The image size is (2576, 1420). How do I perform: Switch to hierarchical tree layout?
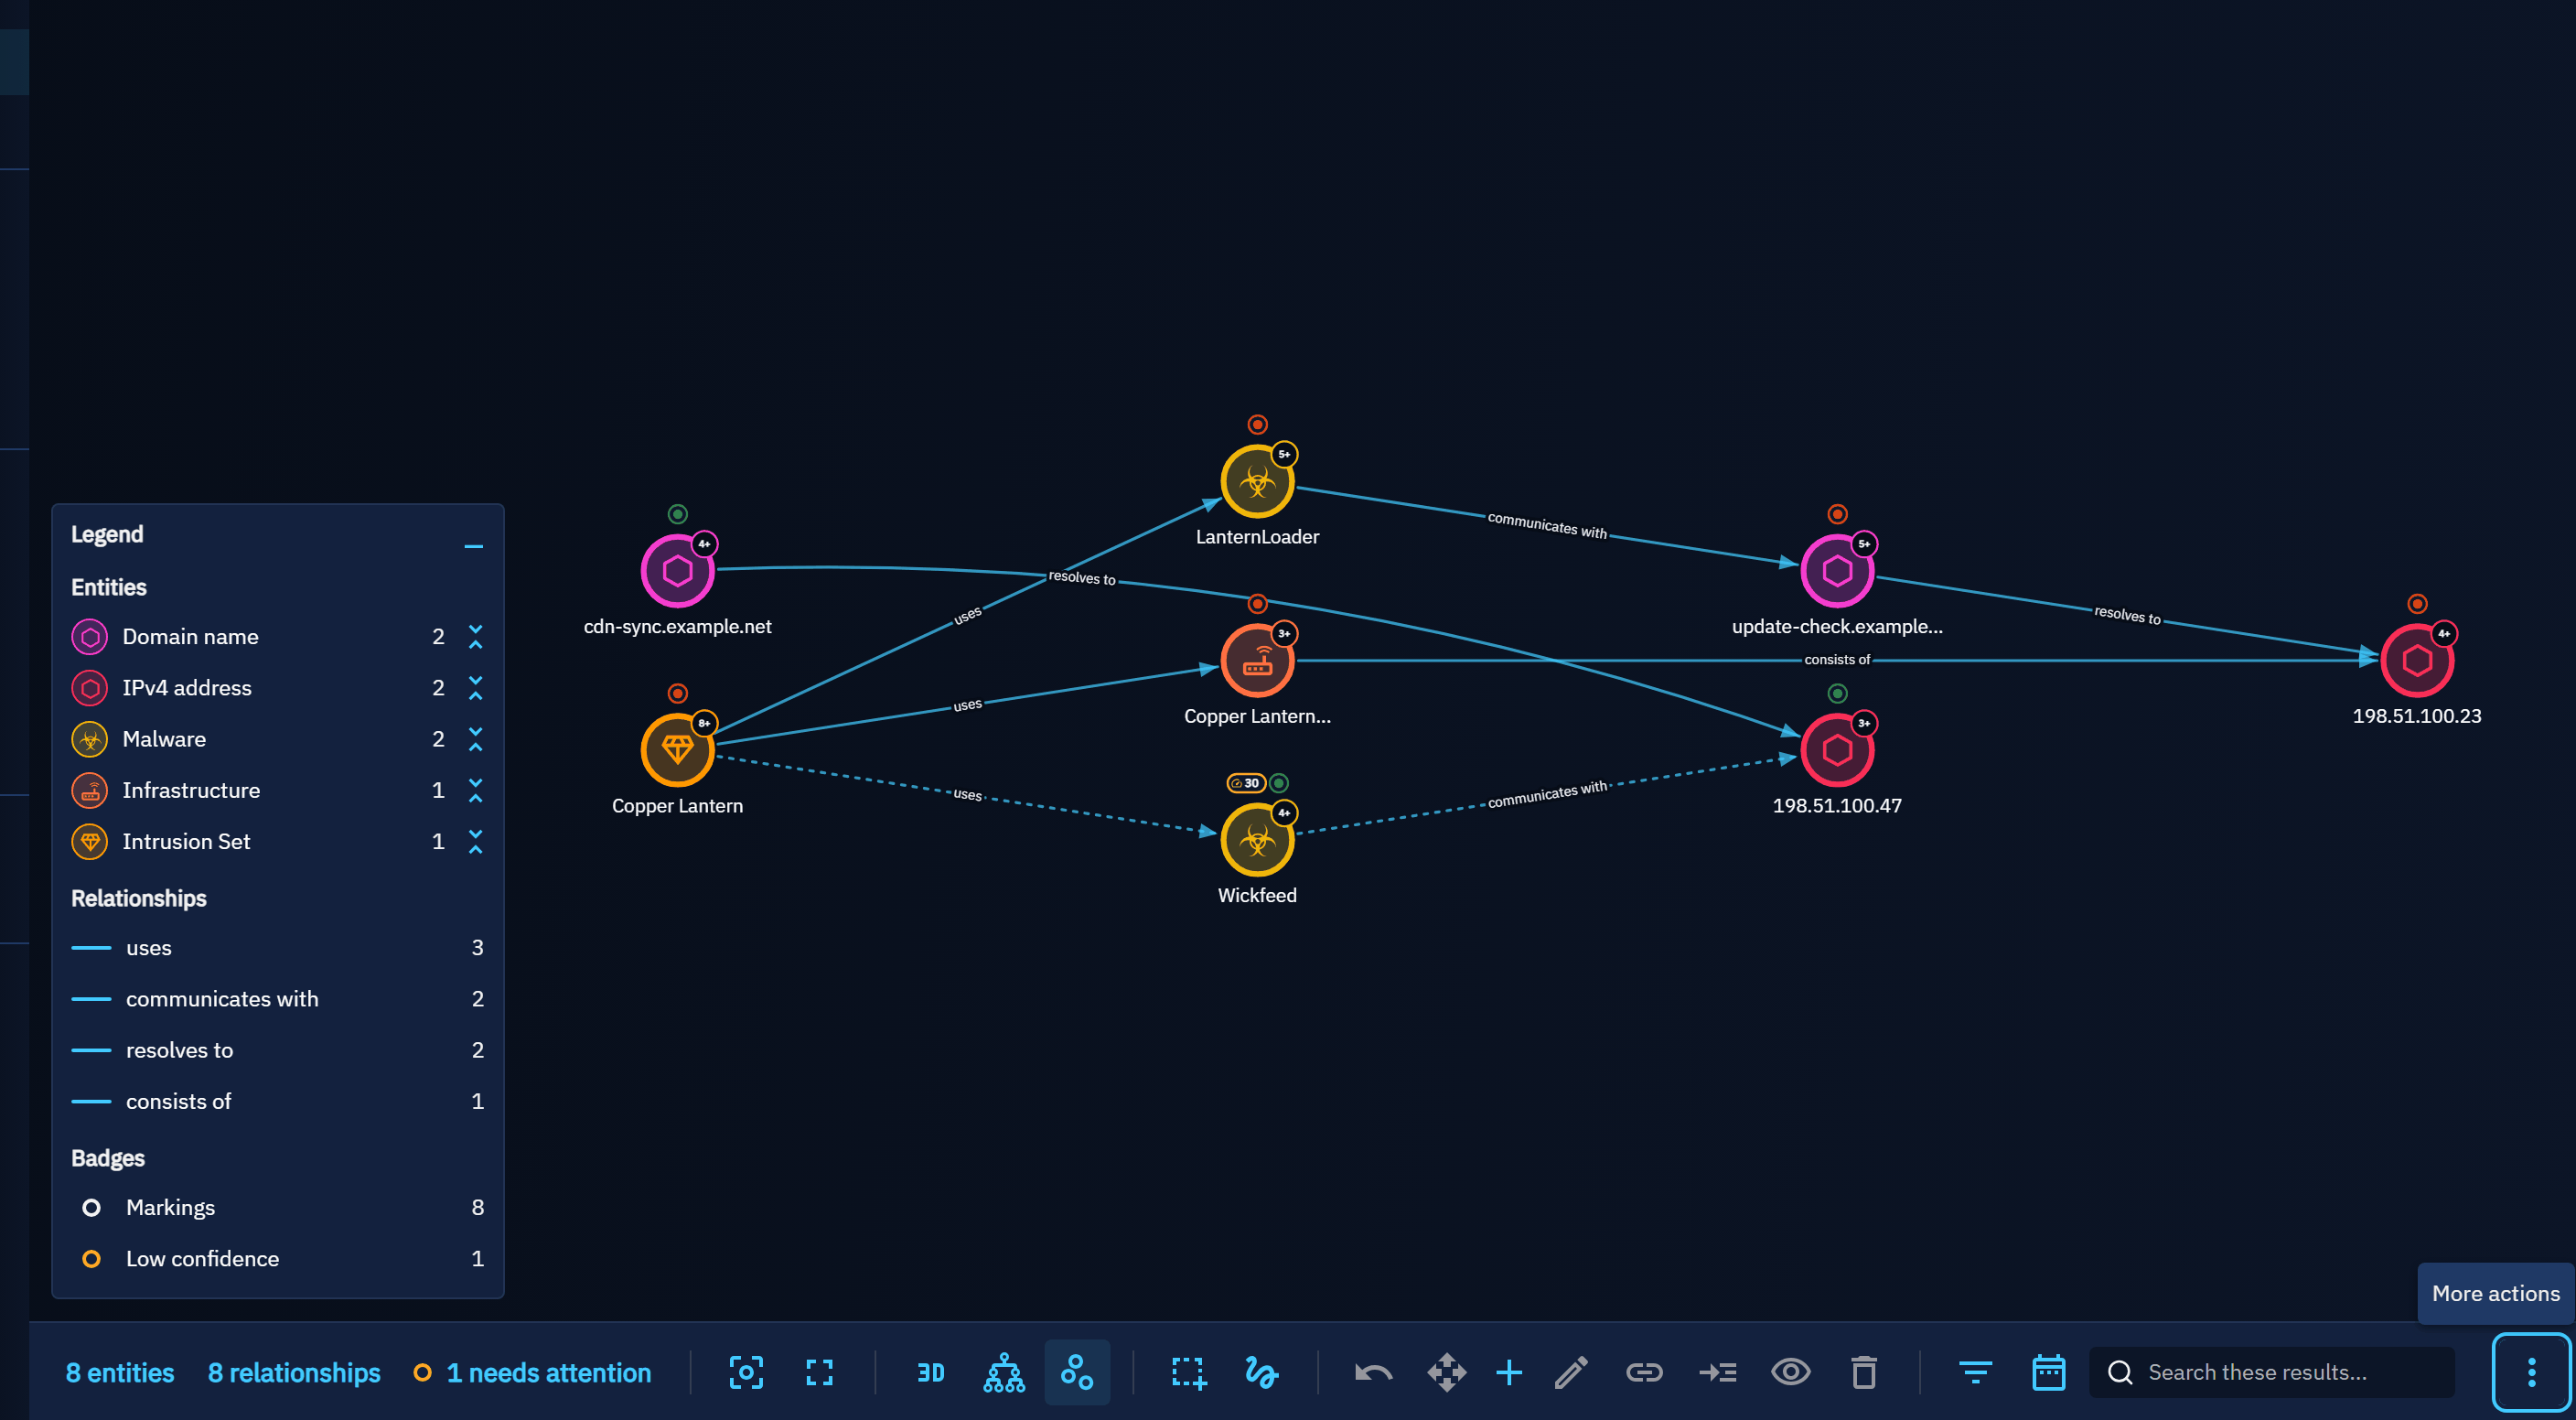(x=1004, y=1372)
